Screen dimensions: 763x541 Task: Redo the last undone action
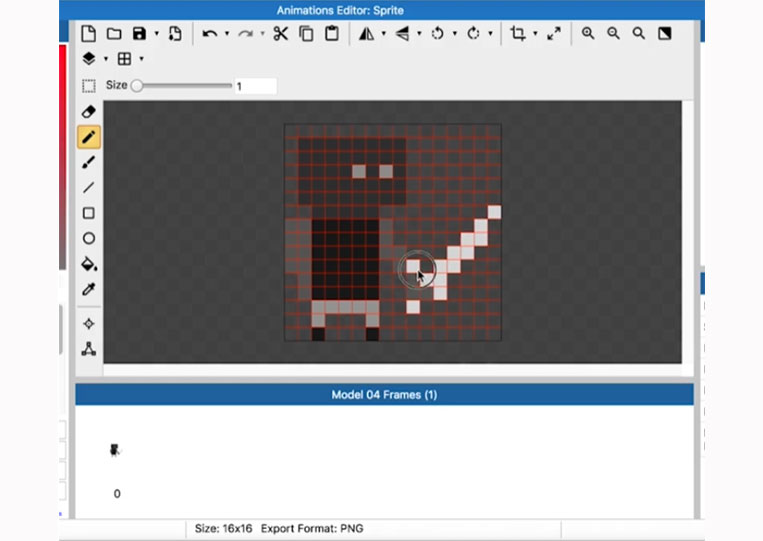pos(246,34)
